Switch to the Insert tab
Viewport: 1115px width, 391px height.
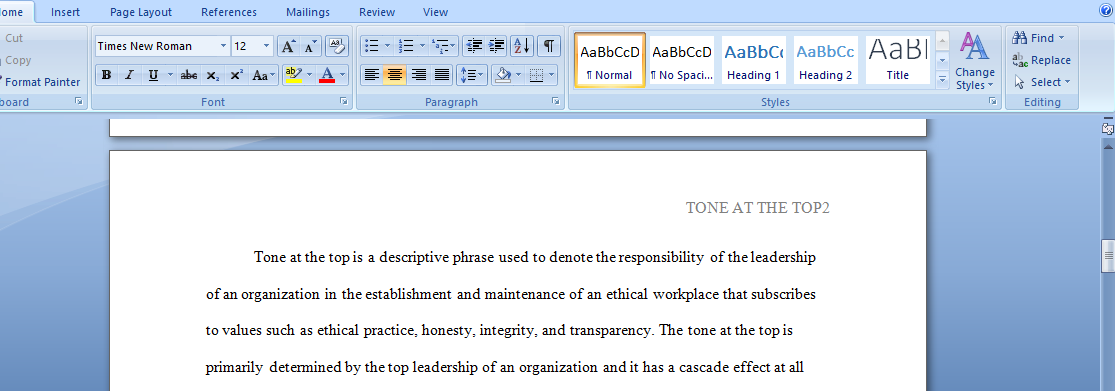click(65, 12)
